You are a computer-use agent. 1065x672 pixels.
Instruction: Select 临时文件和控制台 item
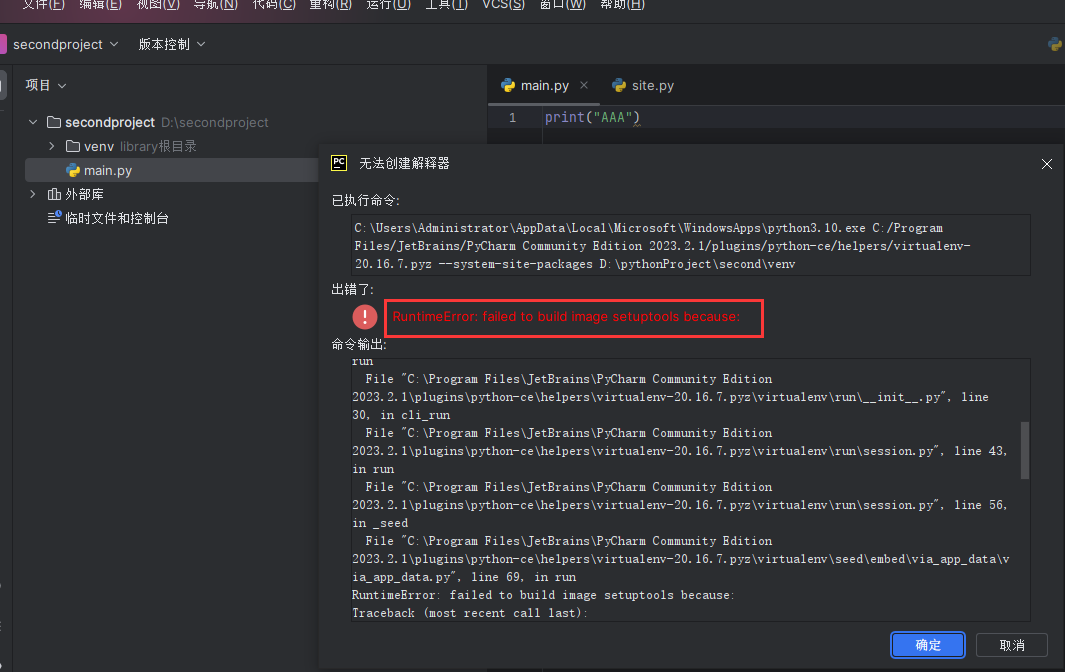click(x=116, y=218)
